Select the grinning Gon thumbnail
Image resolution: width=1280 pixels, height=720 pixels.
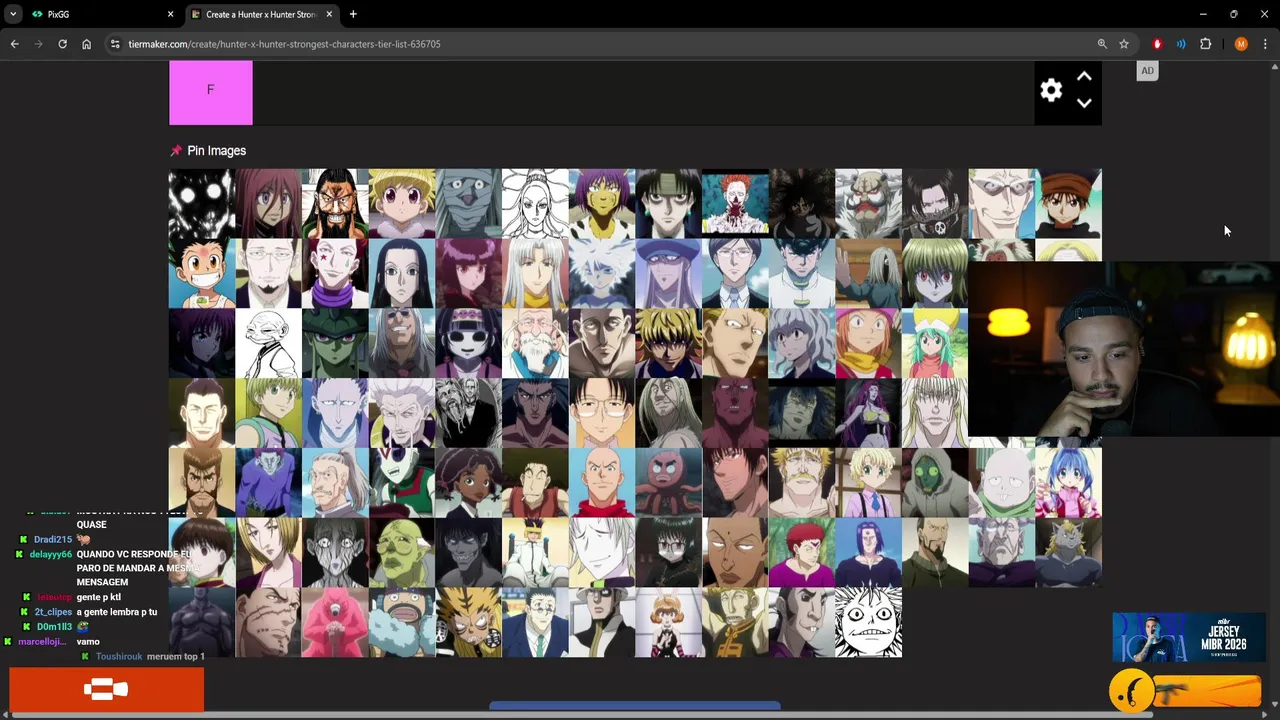tap(202, 273)
